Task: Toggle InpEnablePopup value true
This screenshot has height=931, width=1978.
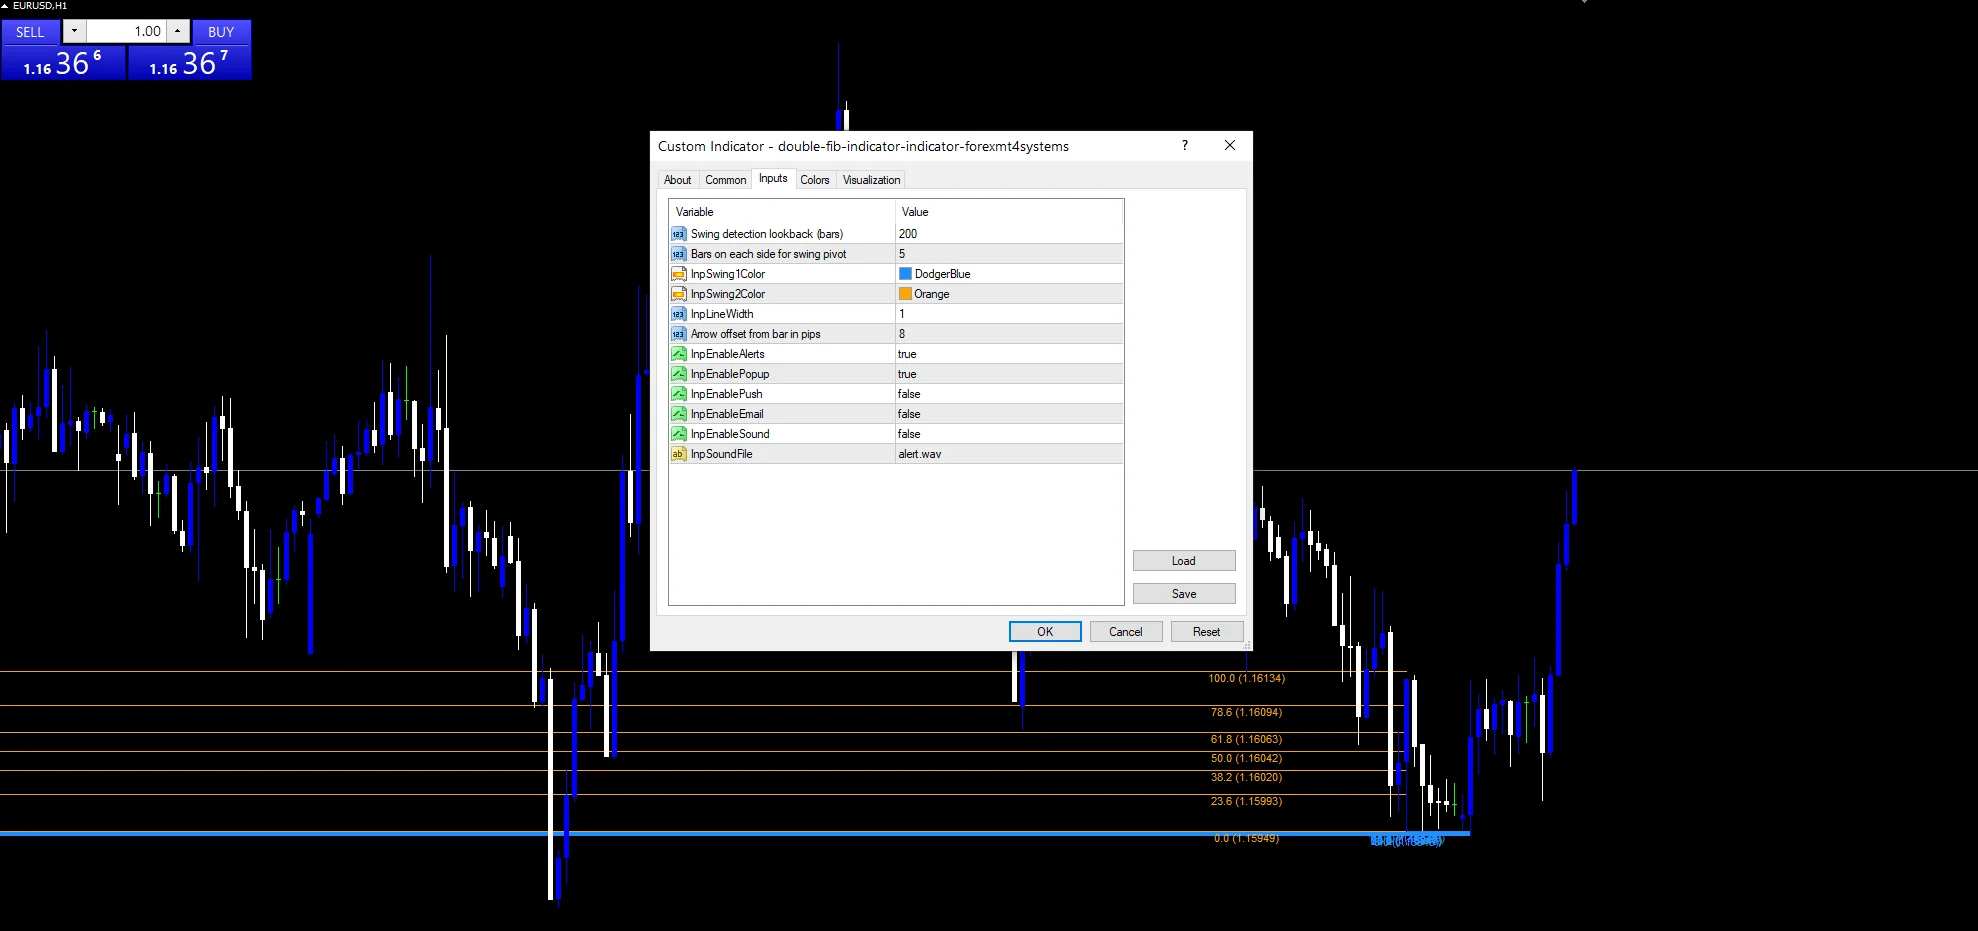Action: pyautogui.click(x=1009, y=374)
